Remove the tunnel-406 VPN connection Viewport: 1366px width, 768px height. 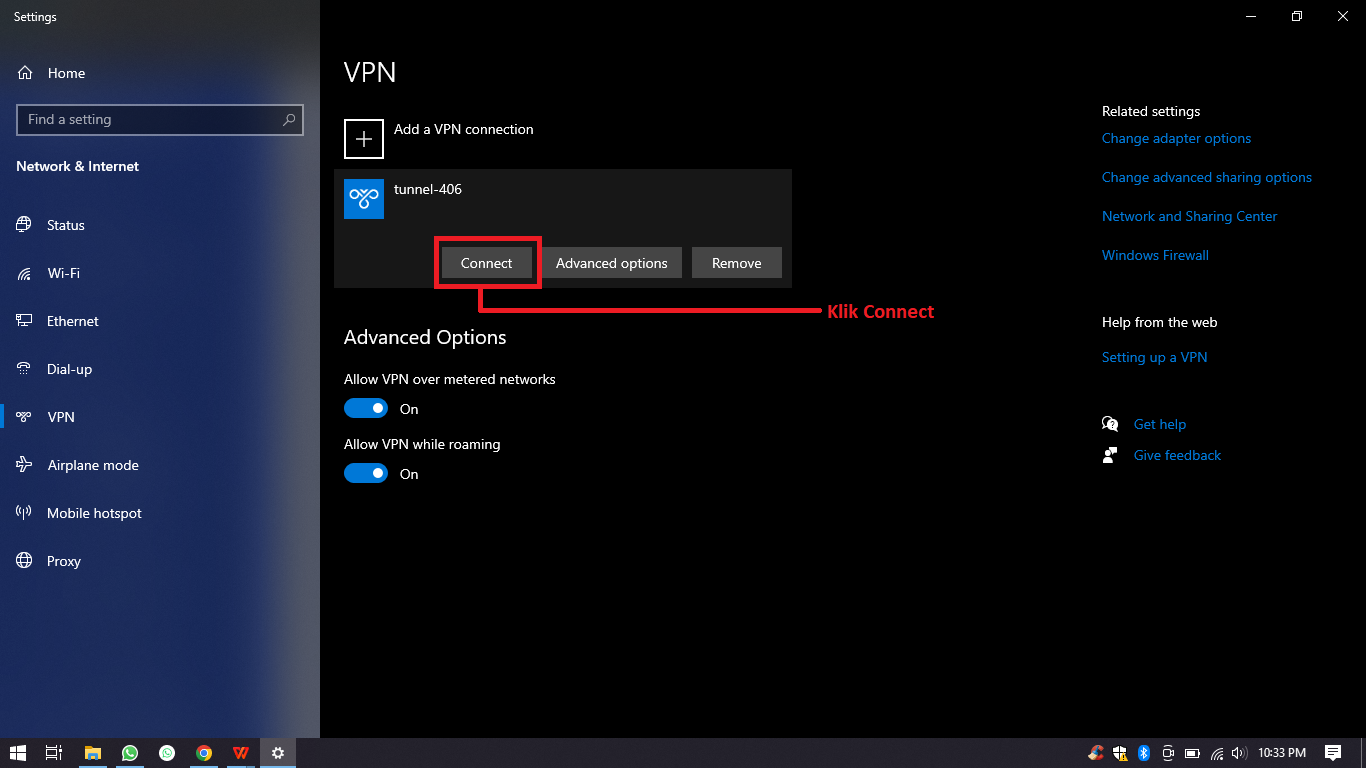(x=737, y=263)
